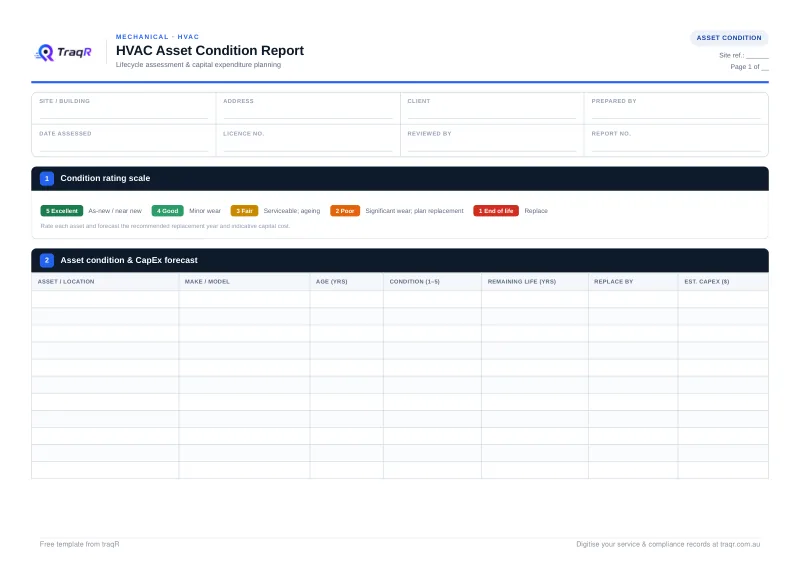Click the Significant wear; plan replacement text
Image resolution: width=800 pixels, height=566 pixels.
click(x=414, y=211)
